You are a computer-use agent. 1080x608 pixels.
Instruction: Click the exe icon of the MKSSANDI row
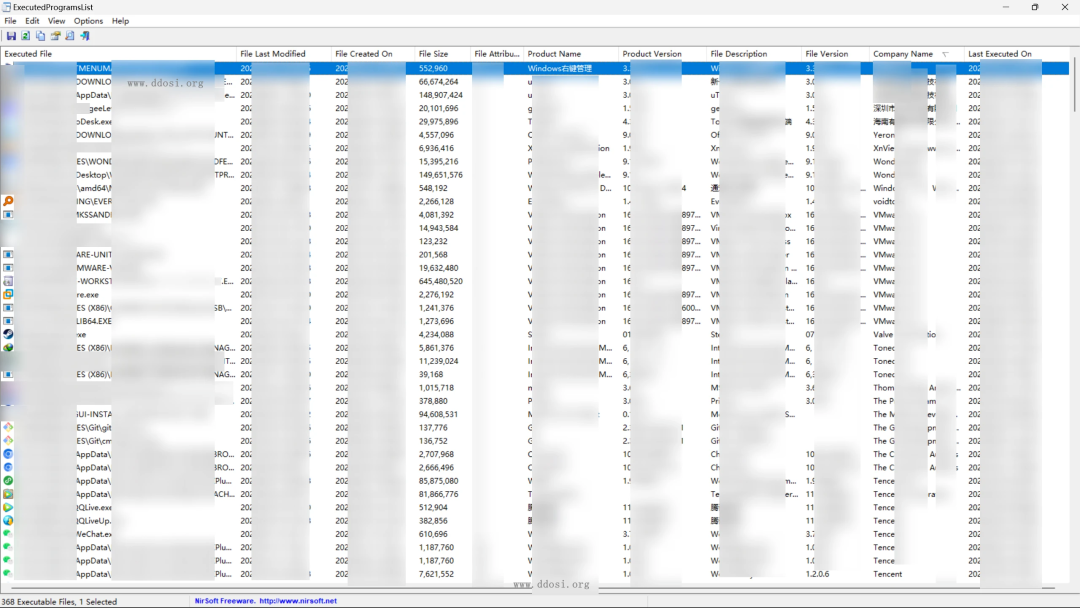tap(8, 215)
